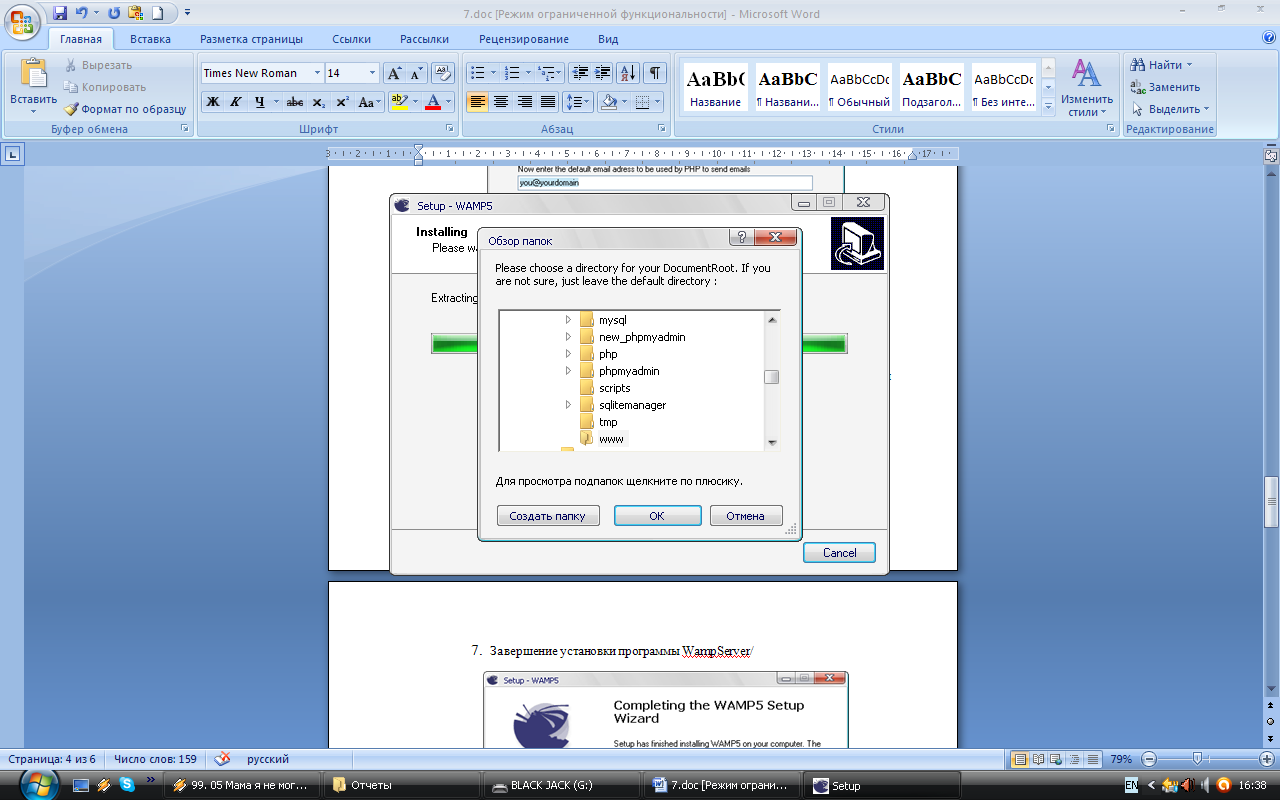The image size is (1280, 800).
Task: Expand the styles gallery
Action: tap(1049, 105)
